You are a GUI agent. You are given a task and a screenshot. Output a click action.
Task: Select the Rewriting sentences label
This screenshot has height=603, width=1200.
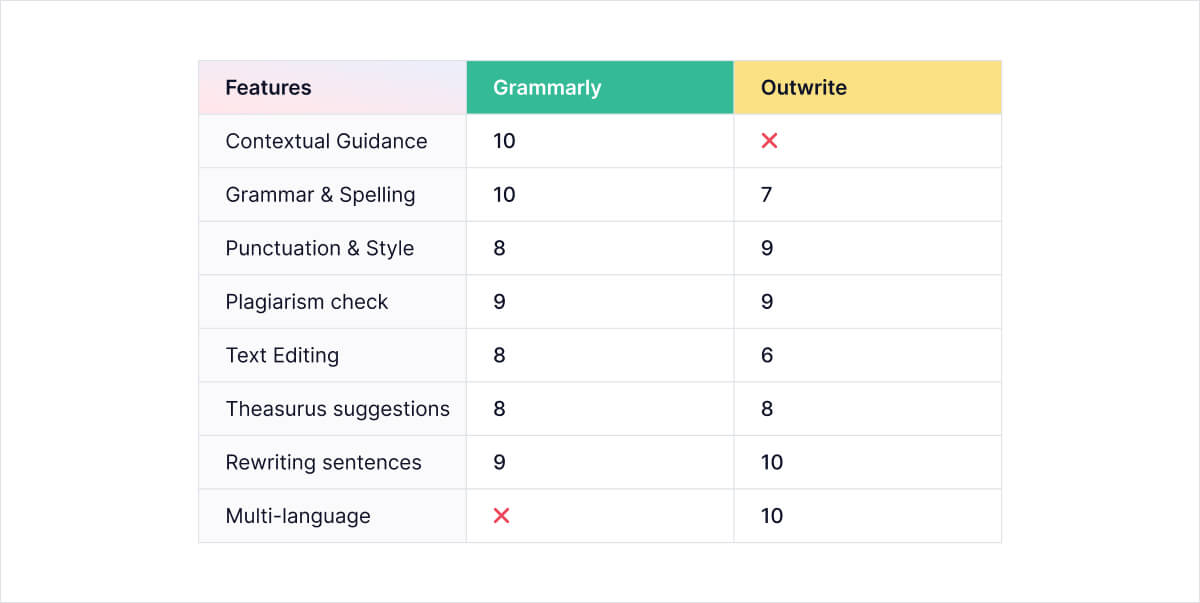click(323, 462)
